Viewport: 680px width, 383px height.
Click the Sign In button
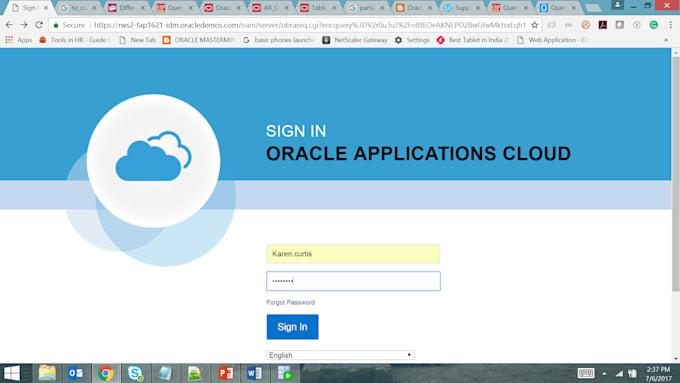(292, 327)
